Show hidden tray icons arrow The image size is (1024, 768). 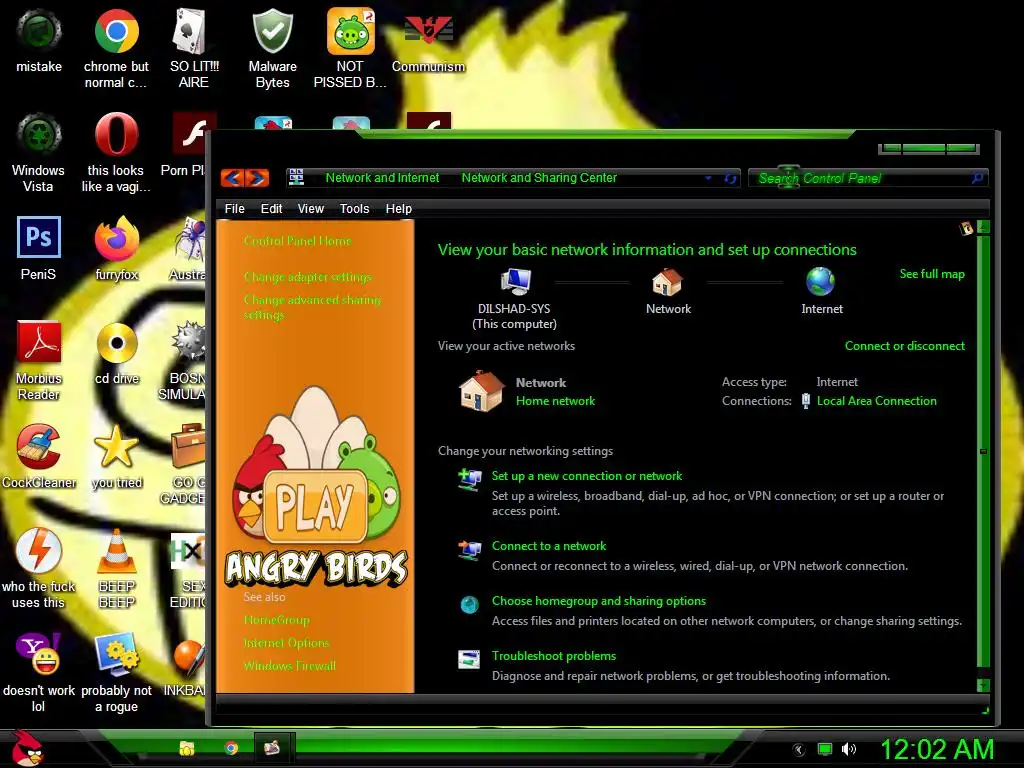(x=798, y=750)
